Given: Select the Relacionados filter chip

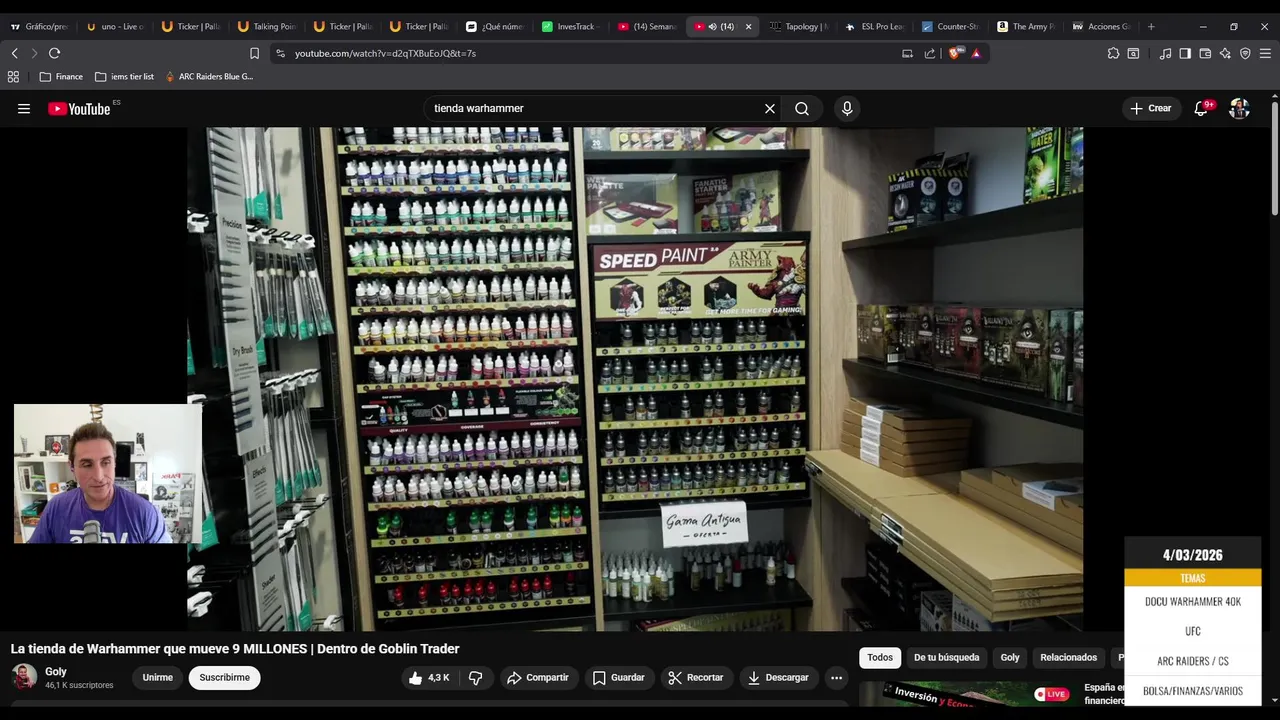Looking at the screenshot, I should tap(1068, 658).
